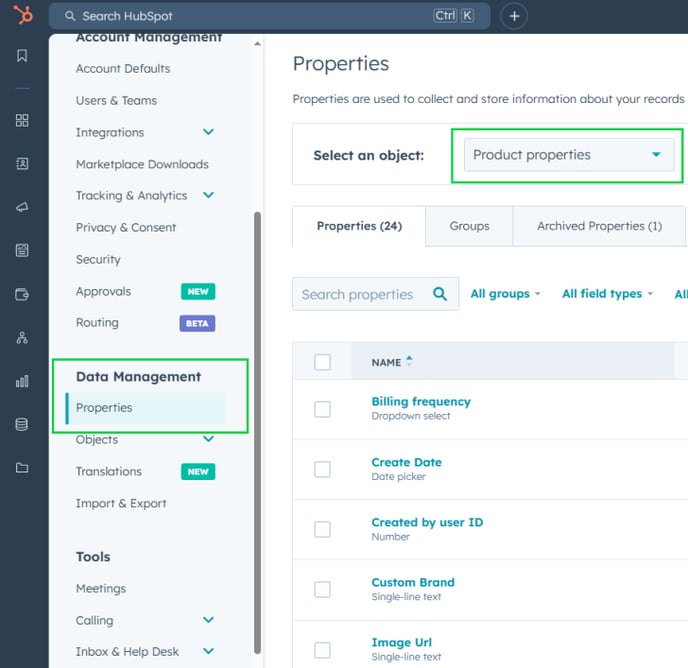Check the Billing frequency row checkbox

pos(322,409)
